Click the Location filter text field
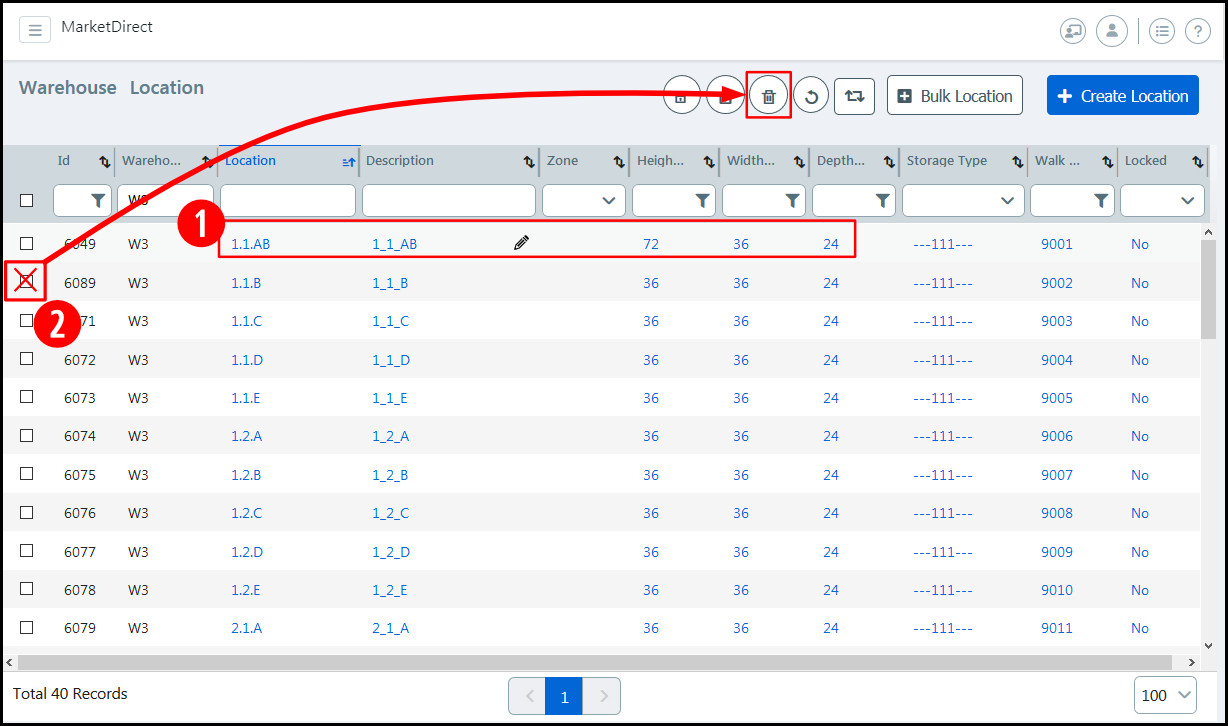 [288, 201]
